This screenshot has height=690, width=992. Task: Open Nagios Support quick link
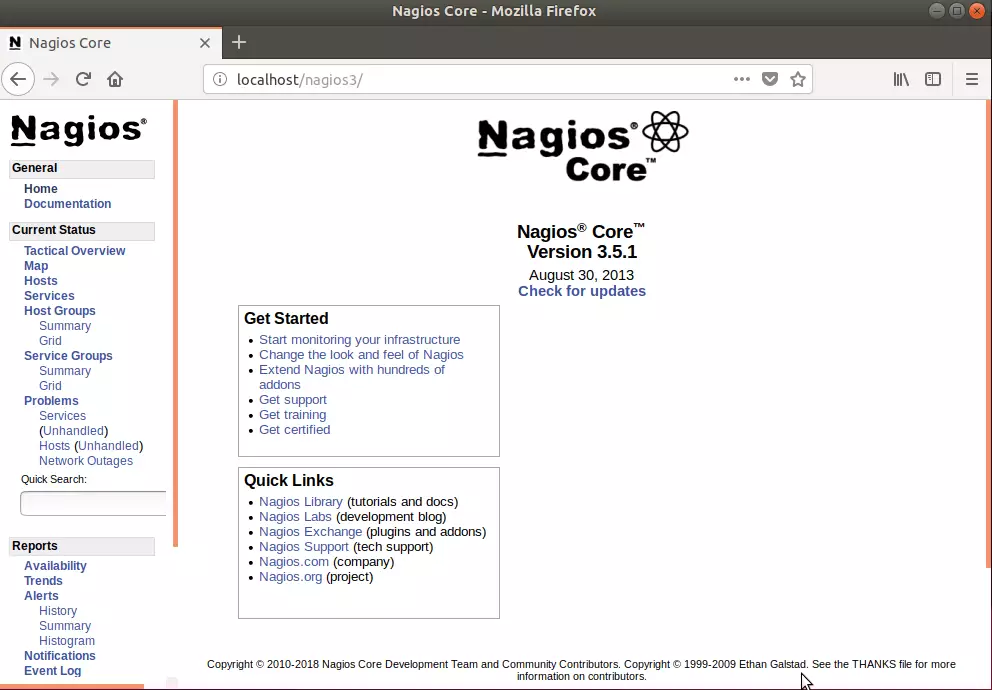[x=304, y=547]
